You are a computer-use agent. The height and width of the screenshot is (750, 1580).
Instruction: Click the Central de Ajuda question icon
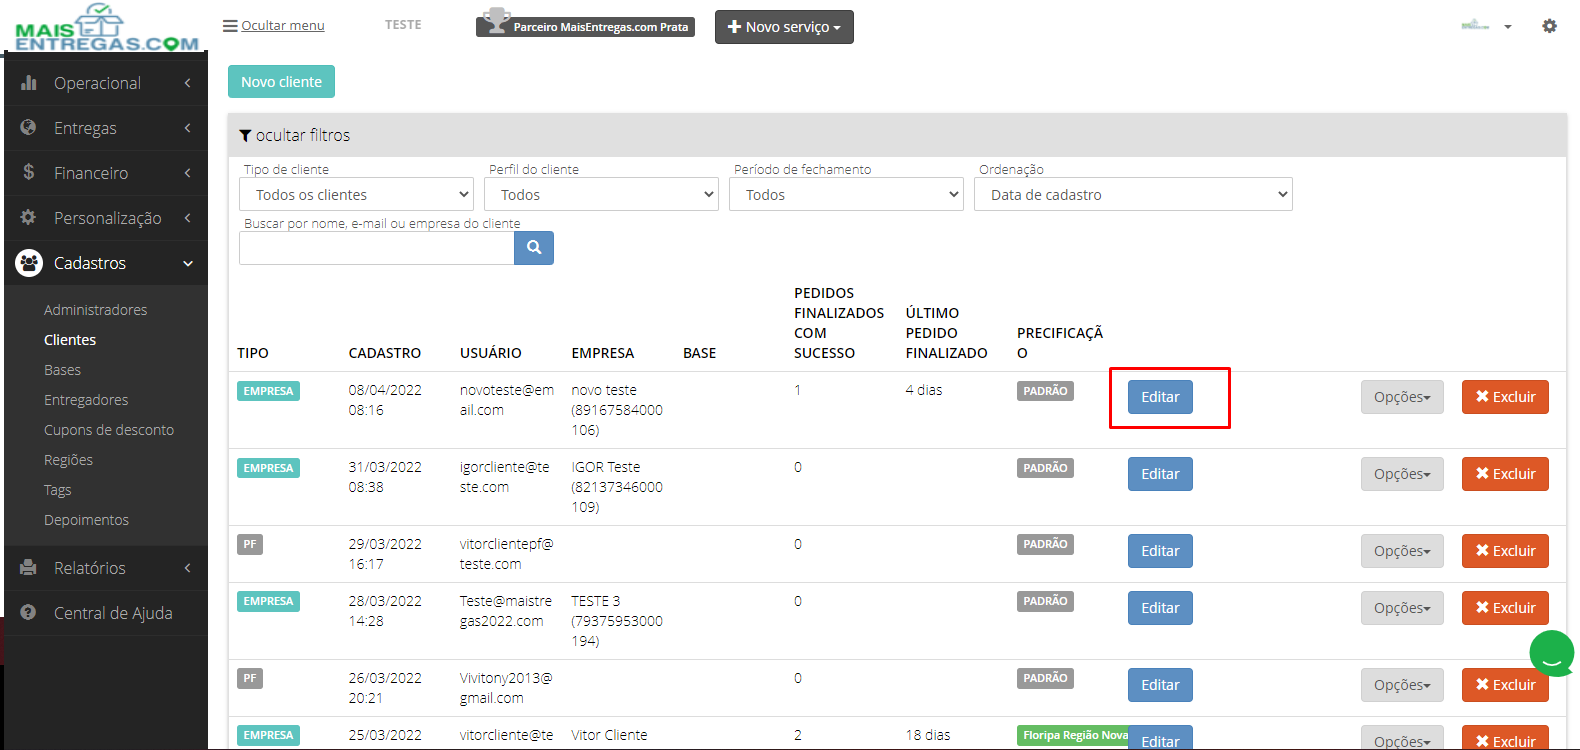pos(29,613)
